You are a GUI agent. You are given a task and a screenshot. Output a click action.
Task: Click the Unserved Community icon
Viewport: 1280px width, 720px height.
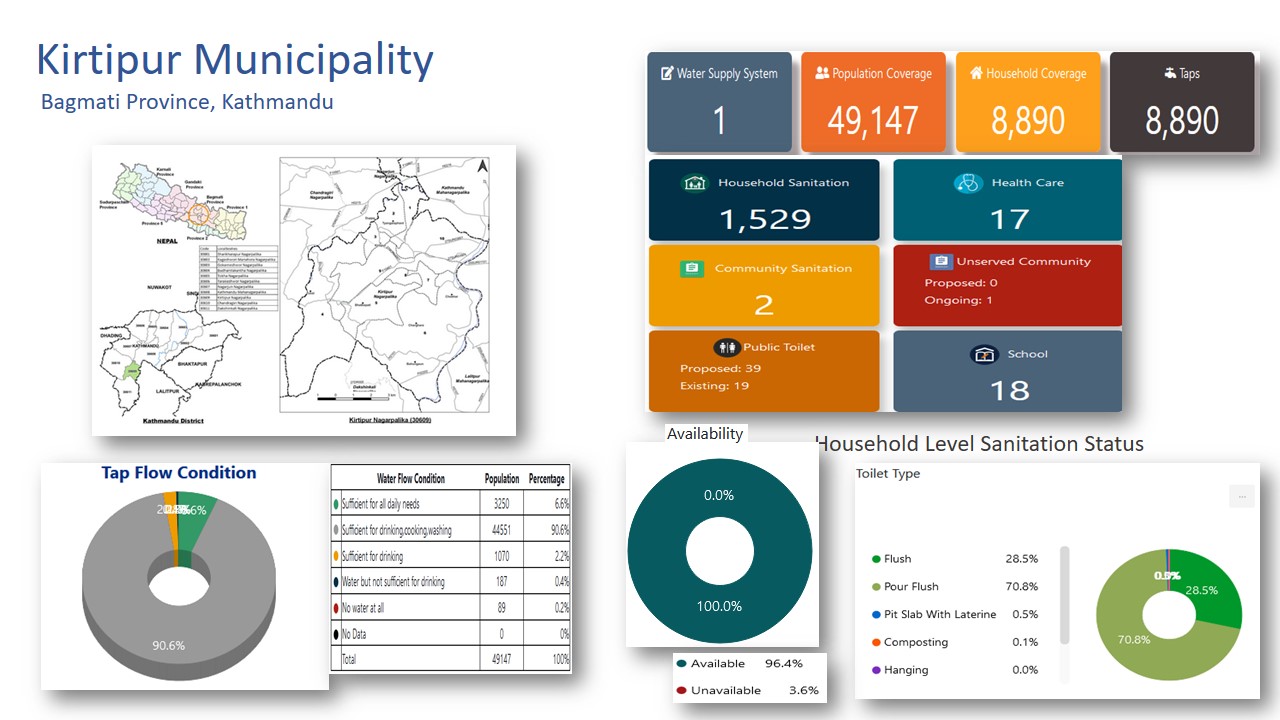point(940,262)
